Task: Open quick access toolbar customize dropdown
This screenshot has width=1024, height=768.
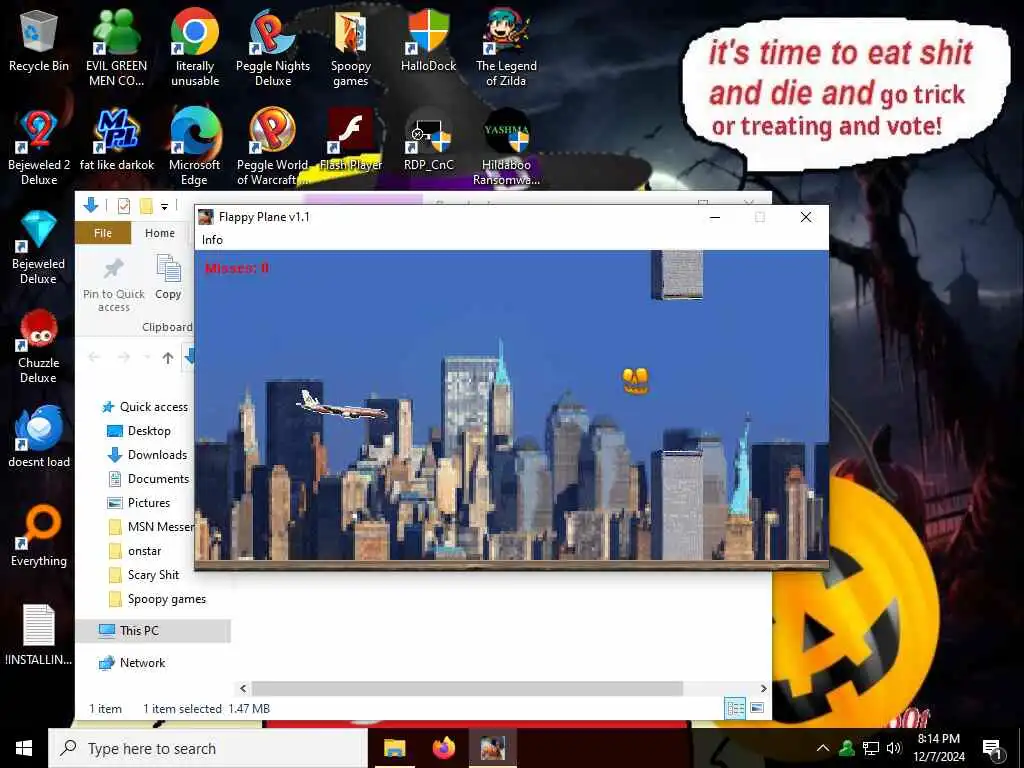Action: pyautogui.click(x=165, y=207)
